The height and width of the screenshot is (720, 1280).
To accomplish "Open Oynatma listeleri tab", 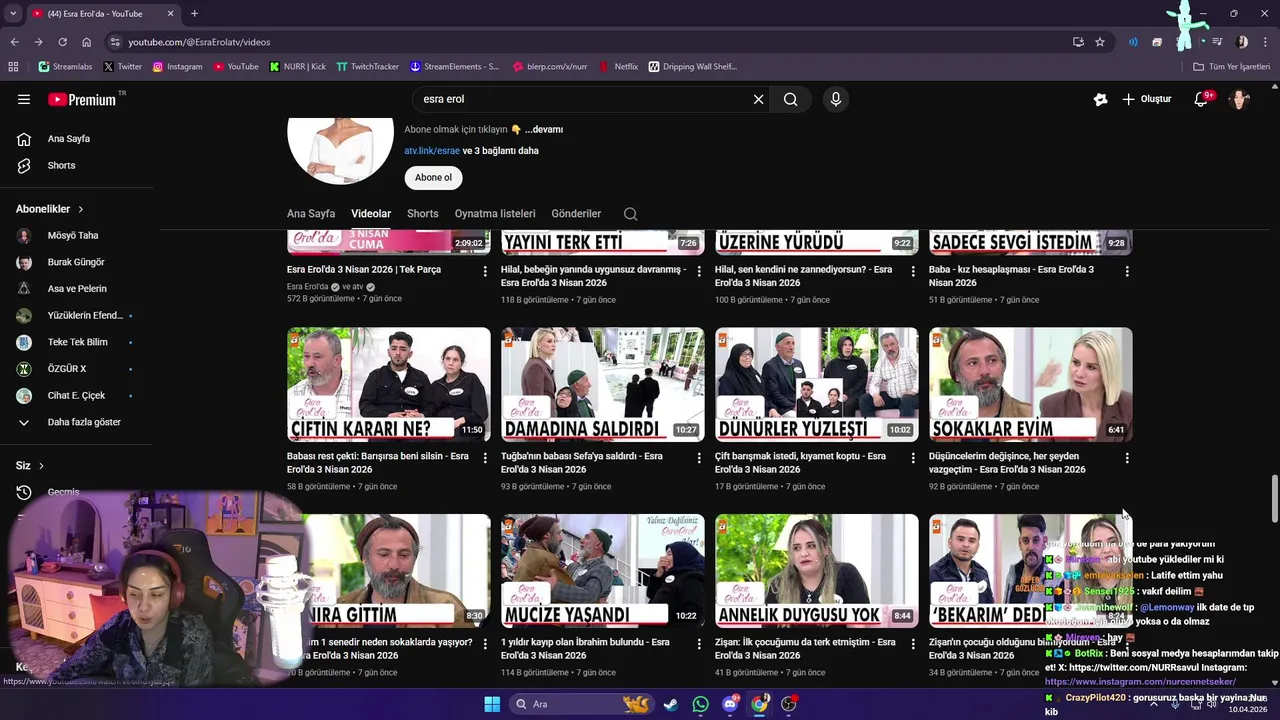I will pos(495,213).
